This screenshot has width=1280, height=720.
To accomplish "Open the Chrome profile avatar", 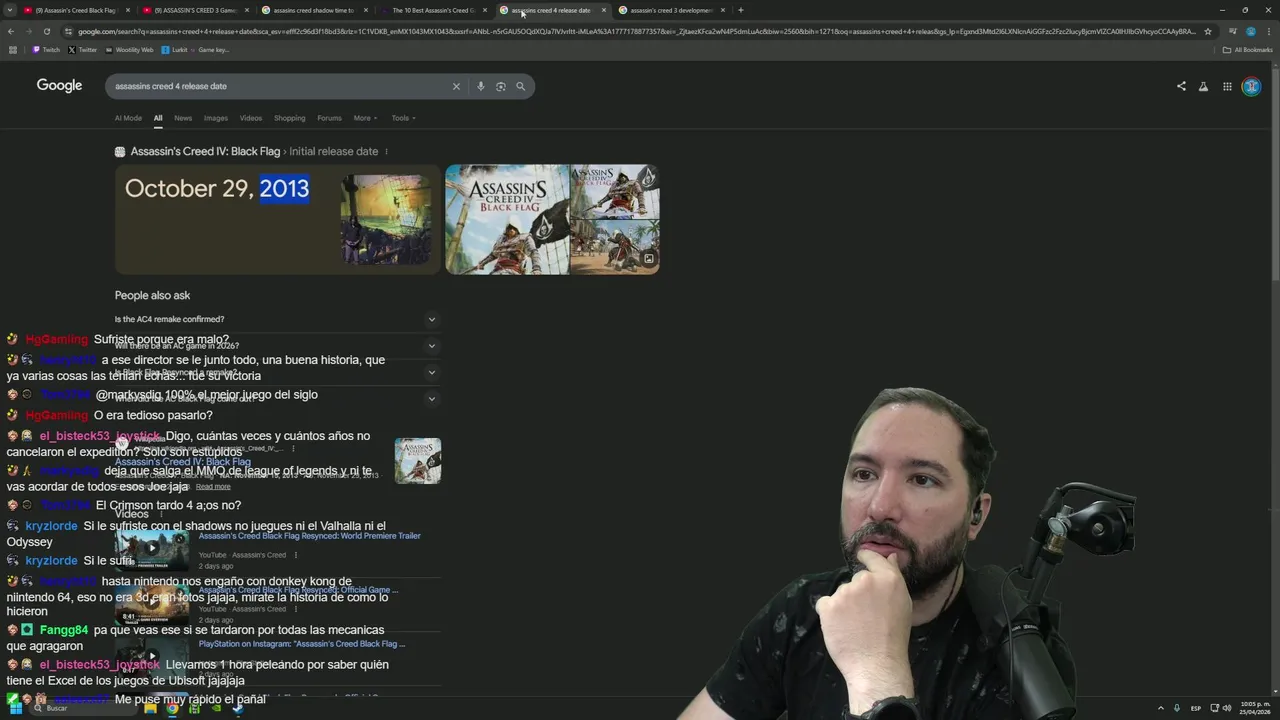I will [x=1250, y=31].
